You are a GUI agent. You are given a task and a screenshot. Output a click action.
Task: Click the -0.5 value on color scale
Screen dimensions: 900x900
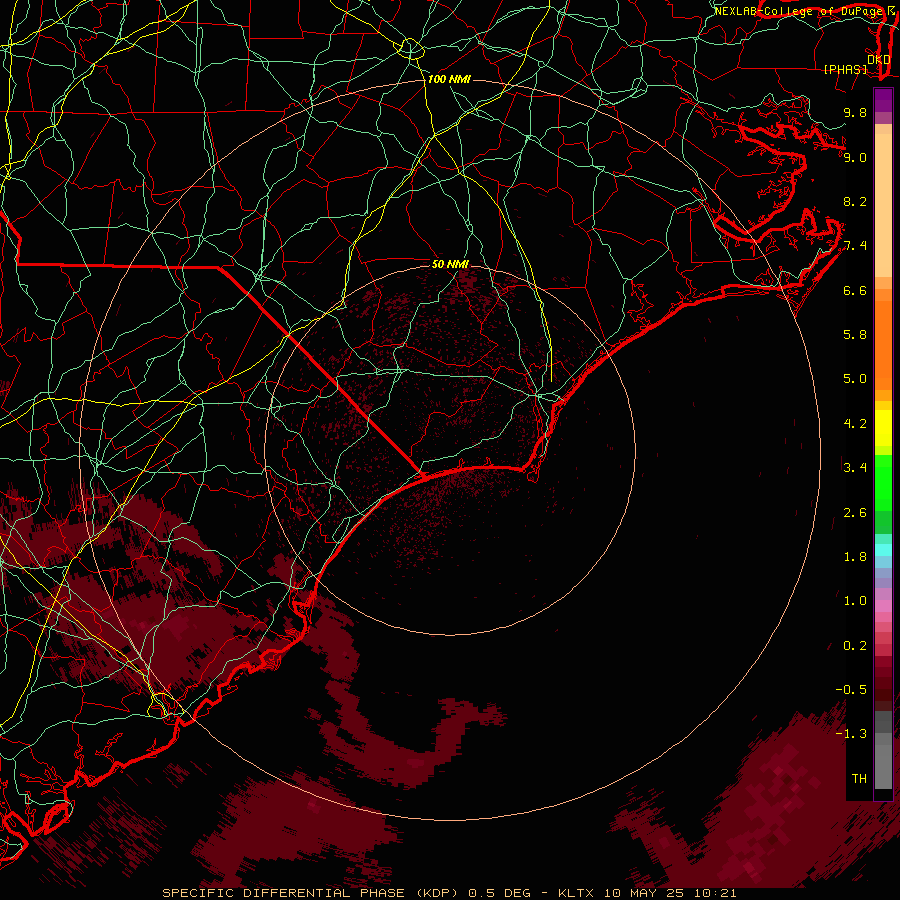point(852,690)
